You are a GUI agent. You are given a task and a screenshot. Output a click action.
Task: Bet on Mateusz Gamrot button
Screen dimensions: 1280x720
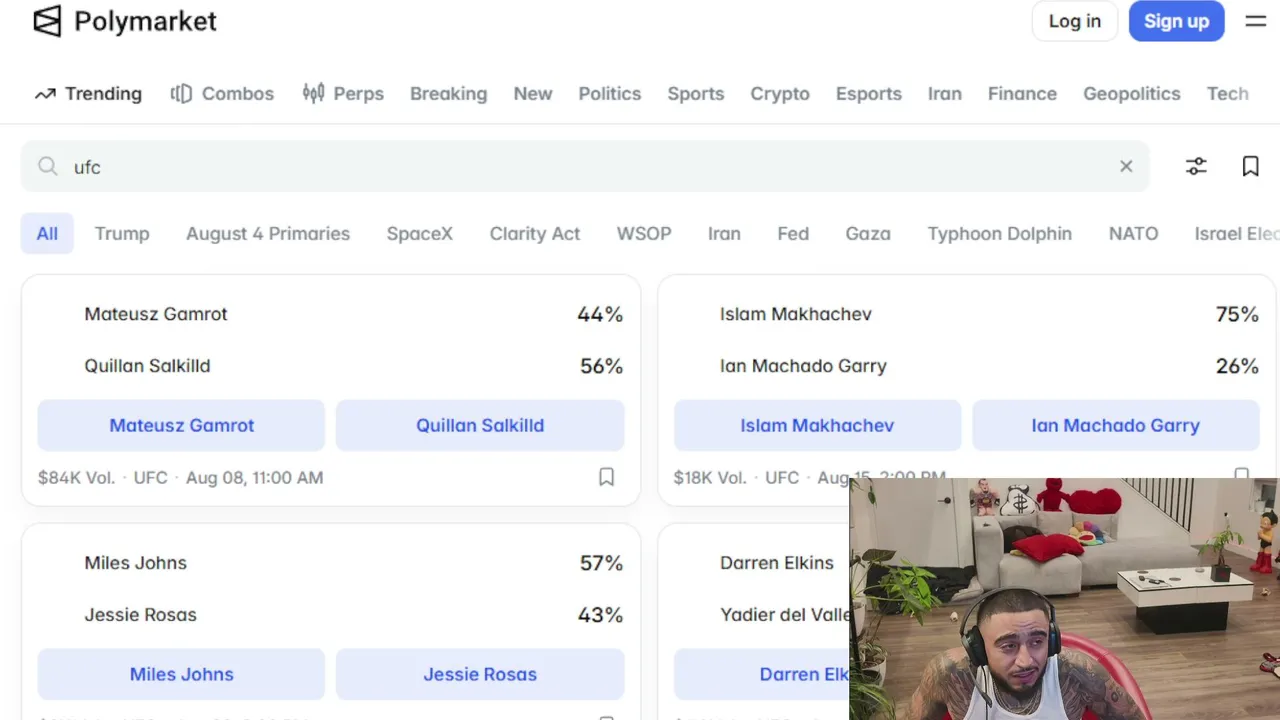(x=182, y=425)
